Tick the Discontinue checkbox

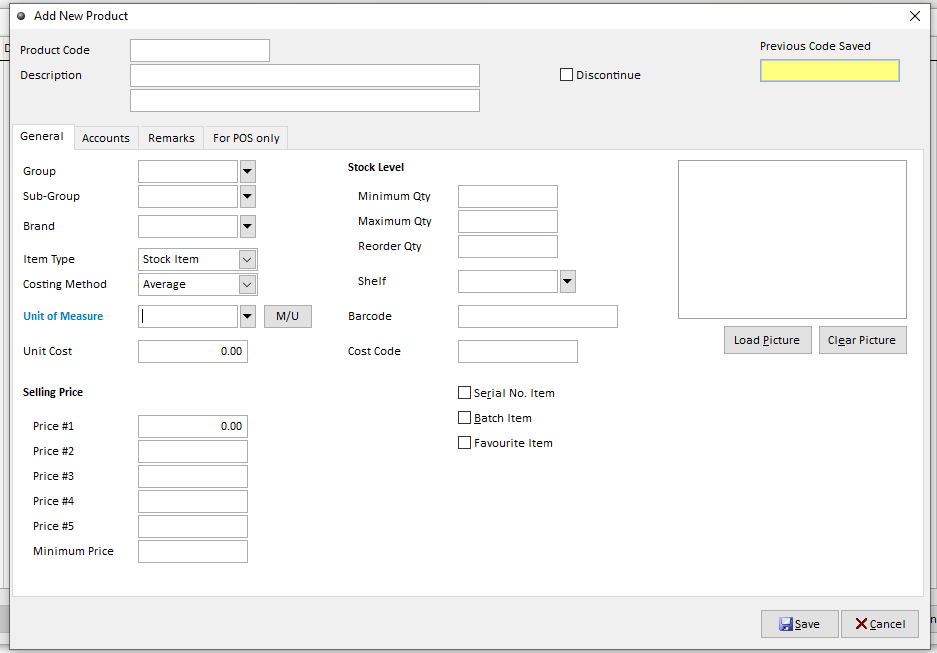point(566,75)
